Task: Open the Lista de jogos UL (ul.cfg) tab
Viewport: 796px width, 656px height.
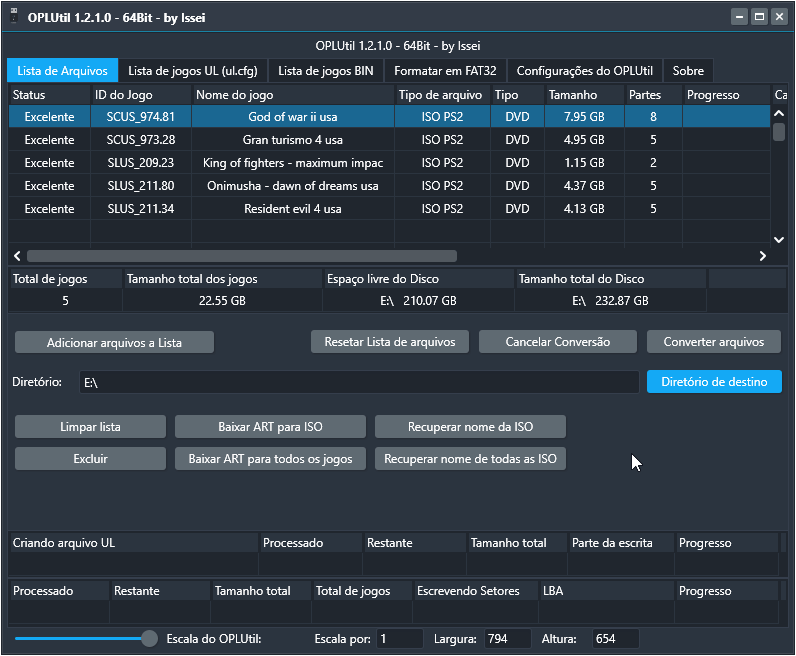Action: pos(194,71)
